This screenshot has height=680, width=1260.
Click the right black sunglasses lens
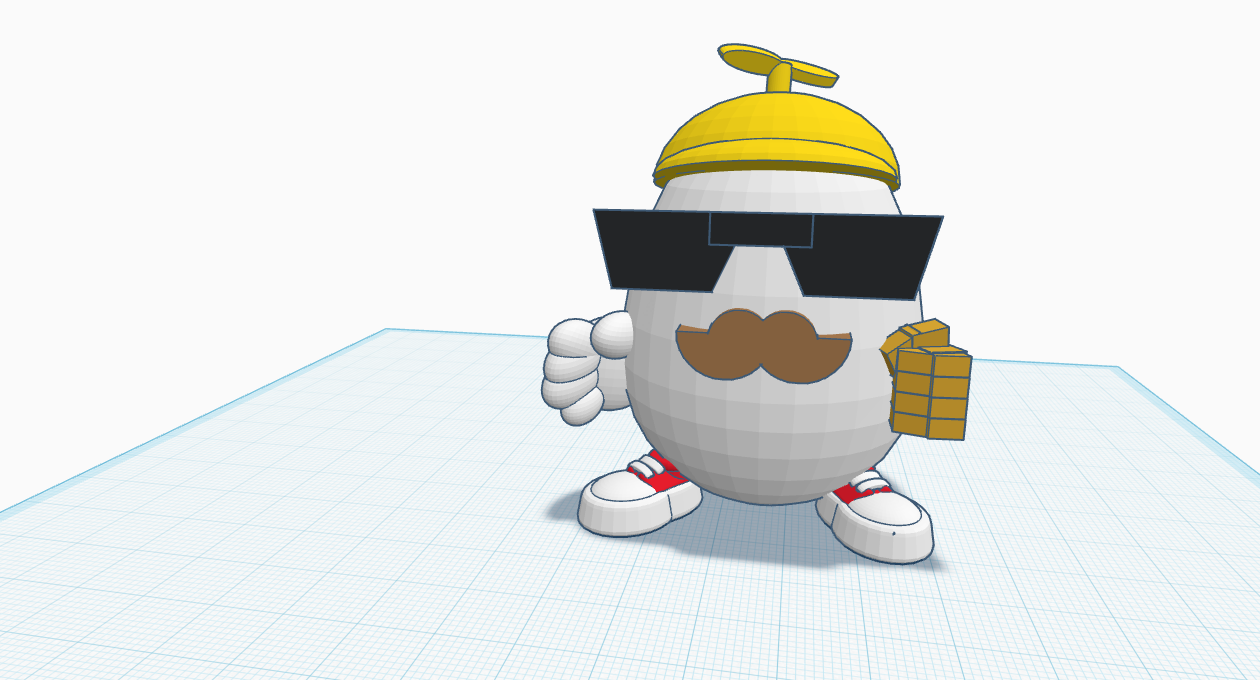coord(865,258)
